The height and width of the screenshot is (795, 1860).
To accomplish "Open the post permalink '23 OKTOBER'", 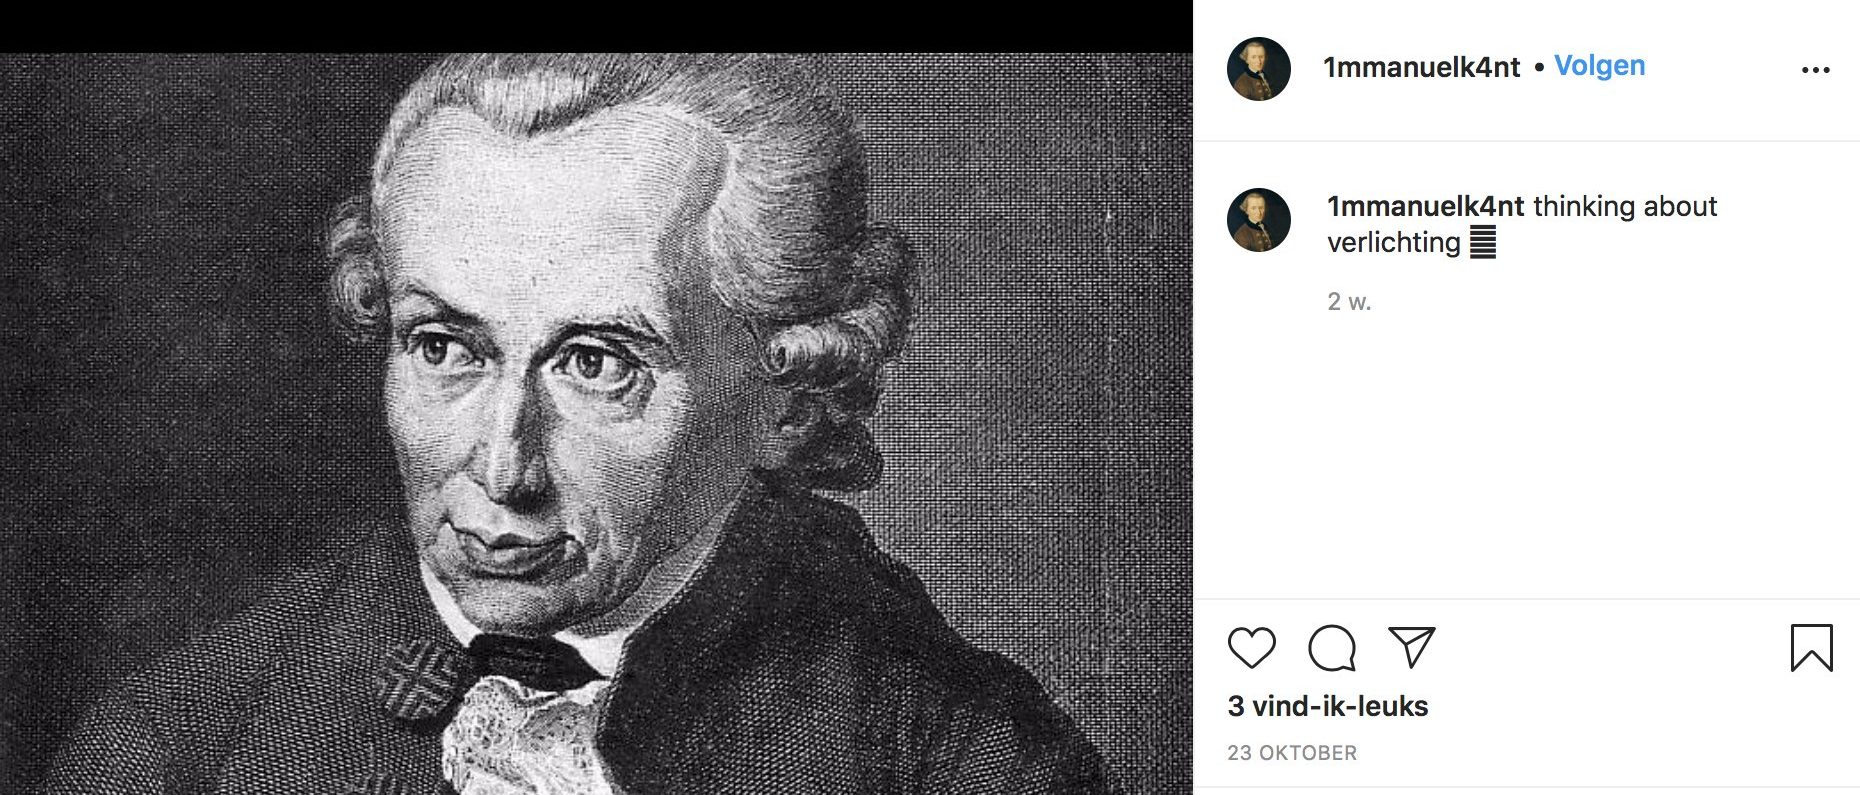I will tap(1292, 753).
